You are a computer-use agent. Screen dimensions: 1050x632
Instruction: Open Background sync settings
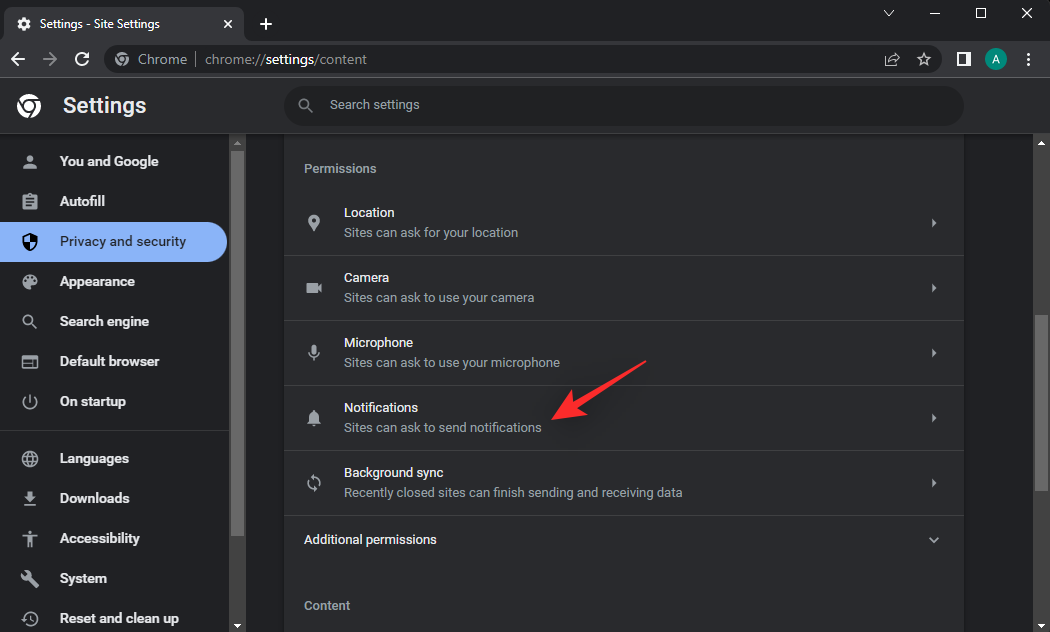click(x=623, y=483)
